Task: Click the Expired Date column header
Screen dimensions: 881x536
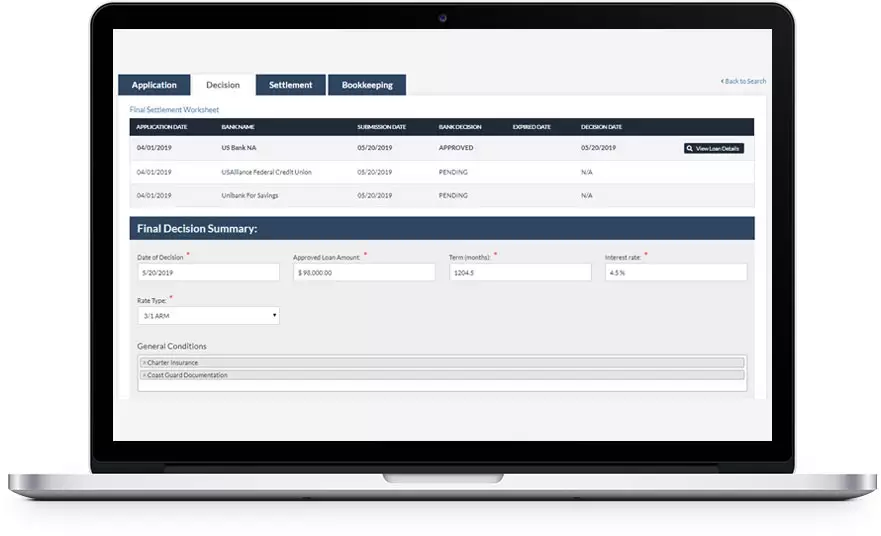Action: (532, 127)
